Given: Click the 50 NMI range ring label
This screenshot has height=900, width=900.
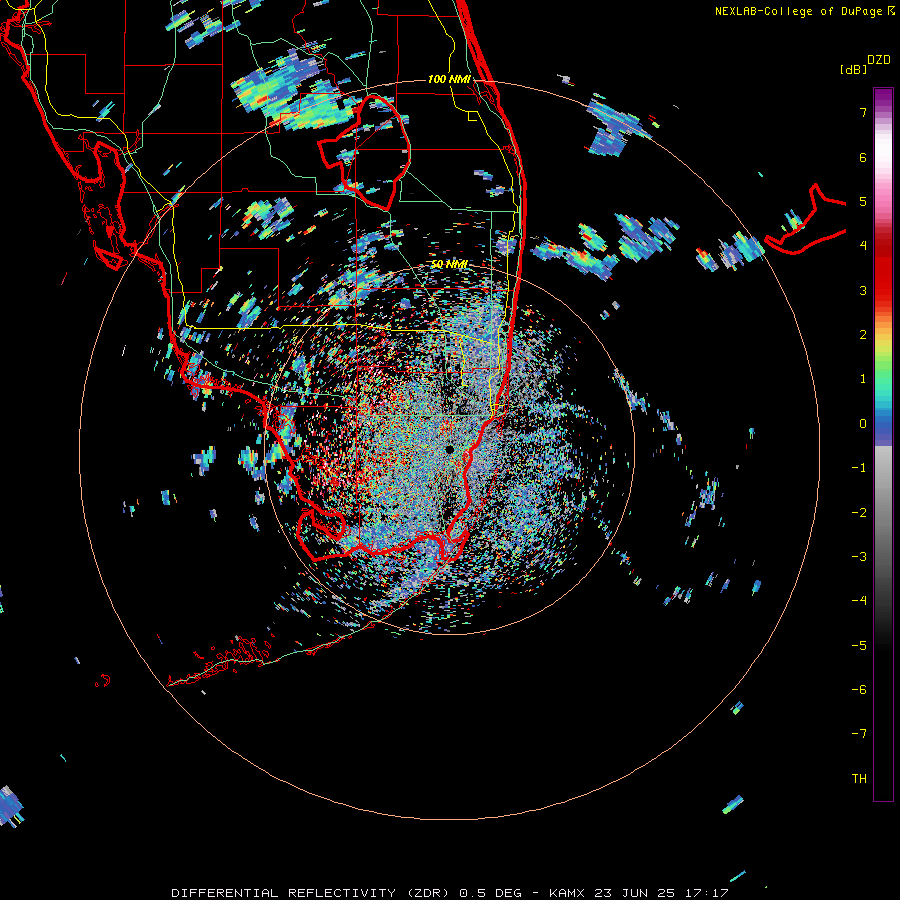Looking at the screenshot, I should point(449,264).
